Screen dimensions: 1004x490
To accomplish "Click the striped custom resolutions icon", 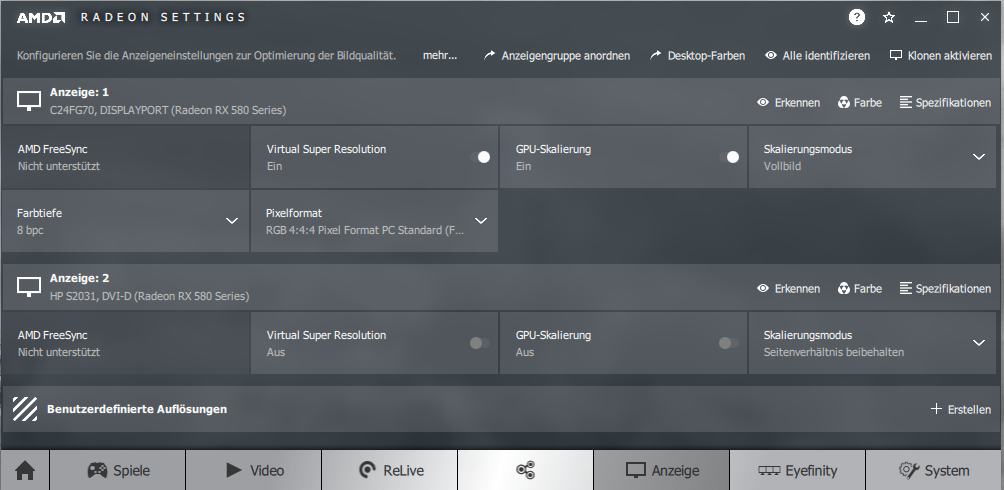I will click(x=25, y=409).
